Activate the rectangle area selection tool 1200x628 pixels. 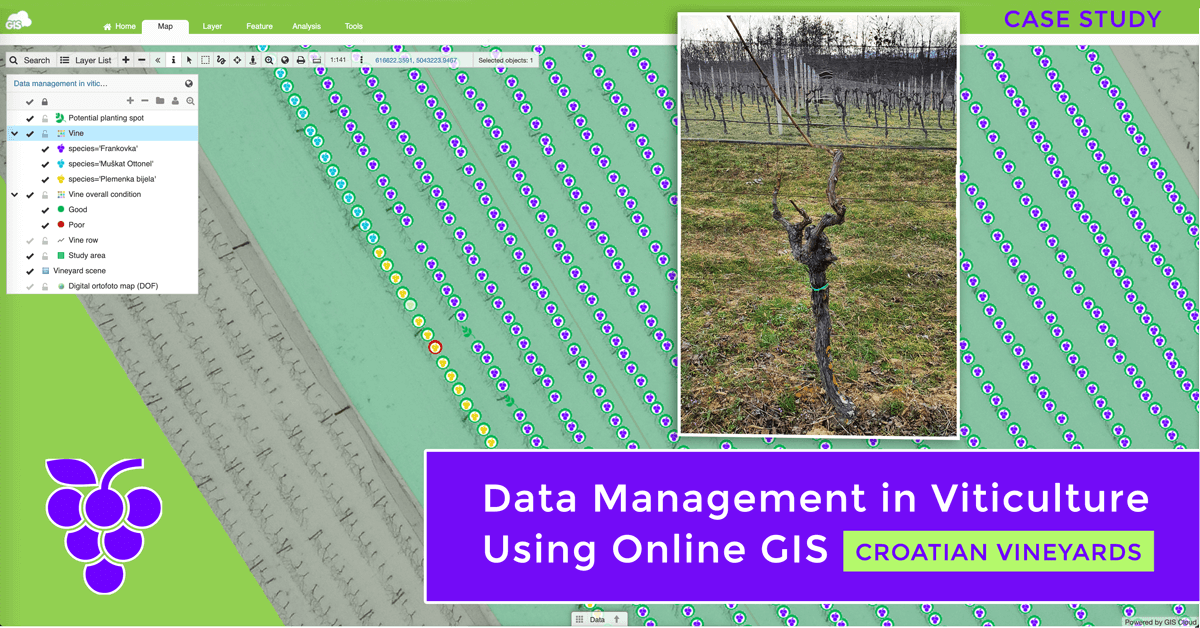tap(205, 60)
